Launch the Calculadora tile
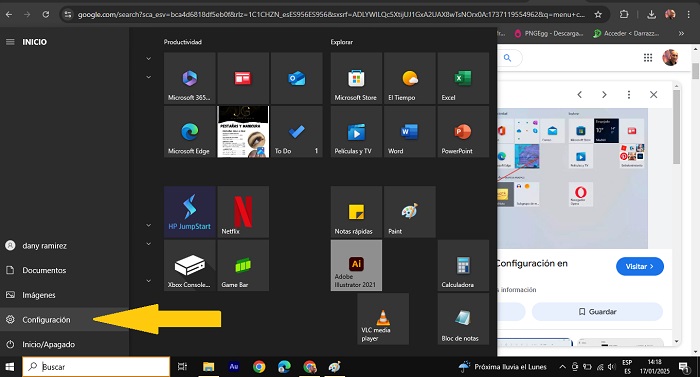The height and width of the screenshot is (377, 700). coord(463,265)
